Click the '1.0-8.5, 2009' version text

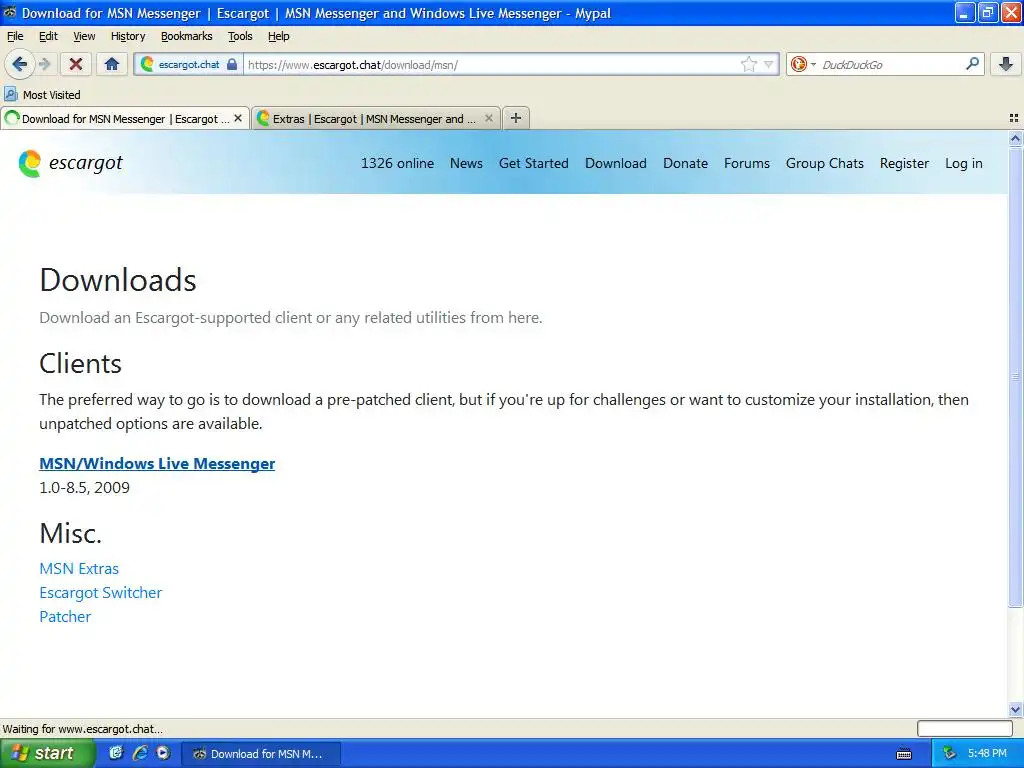click(84, 488)
